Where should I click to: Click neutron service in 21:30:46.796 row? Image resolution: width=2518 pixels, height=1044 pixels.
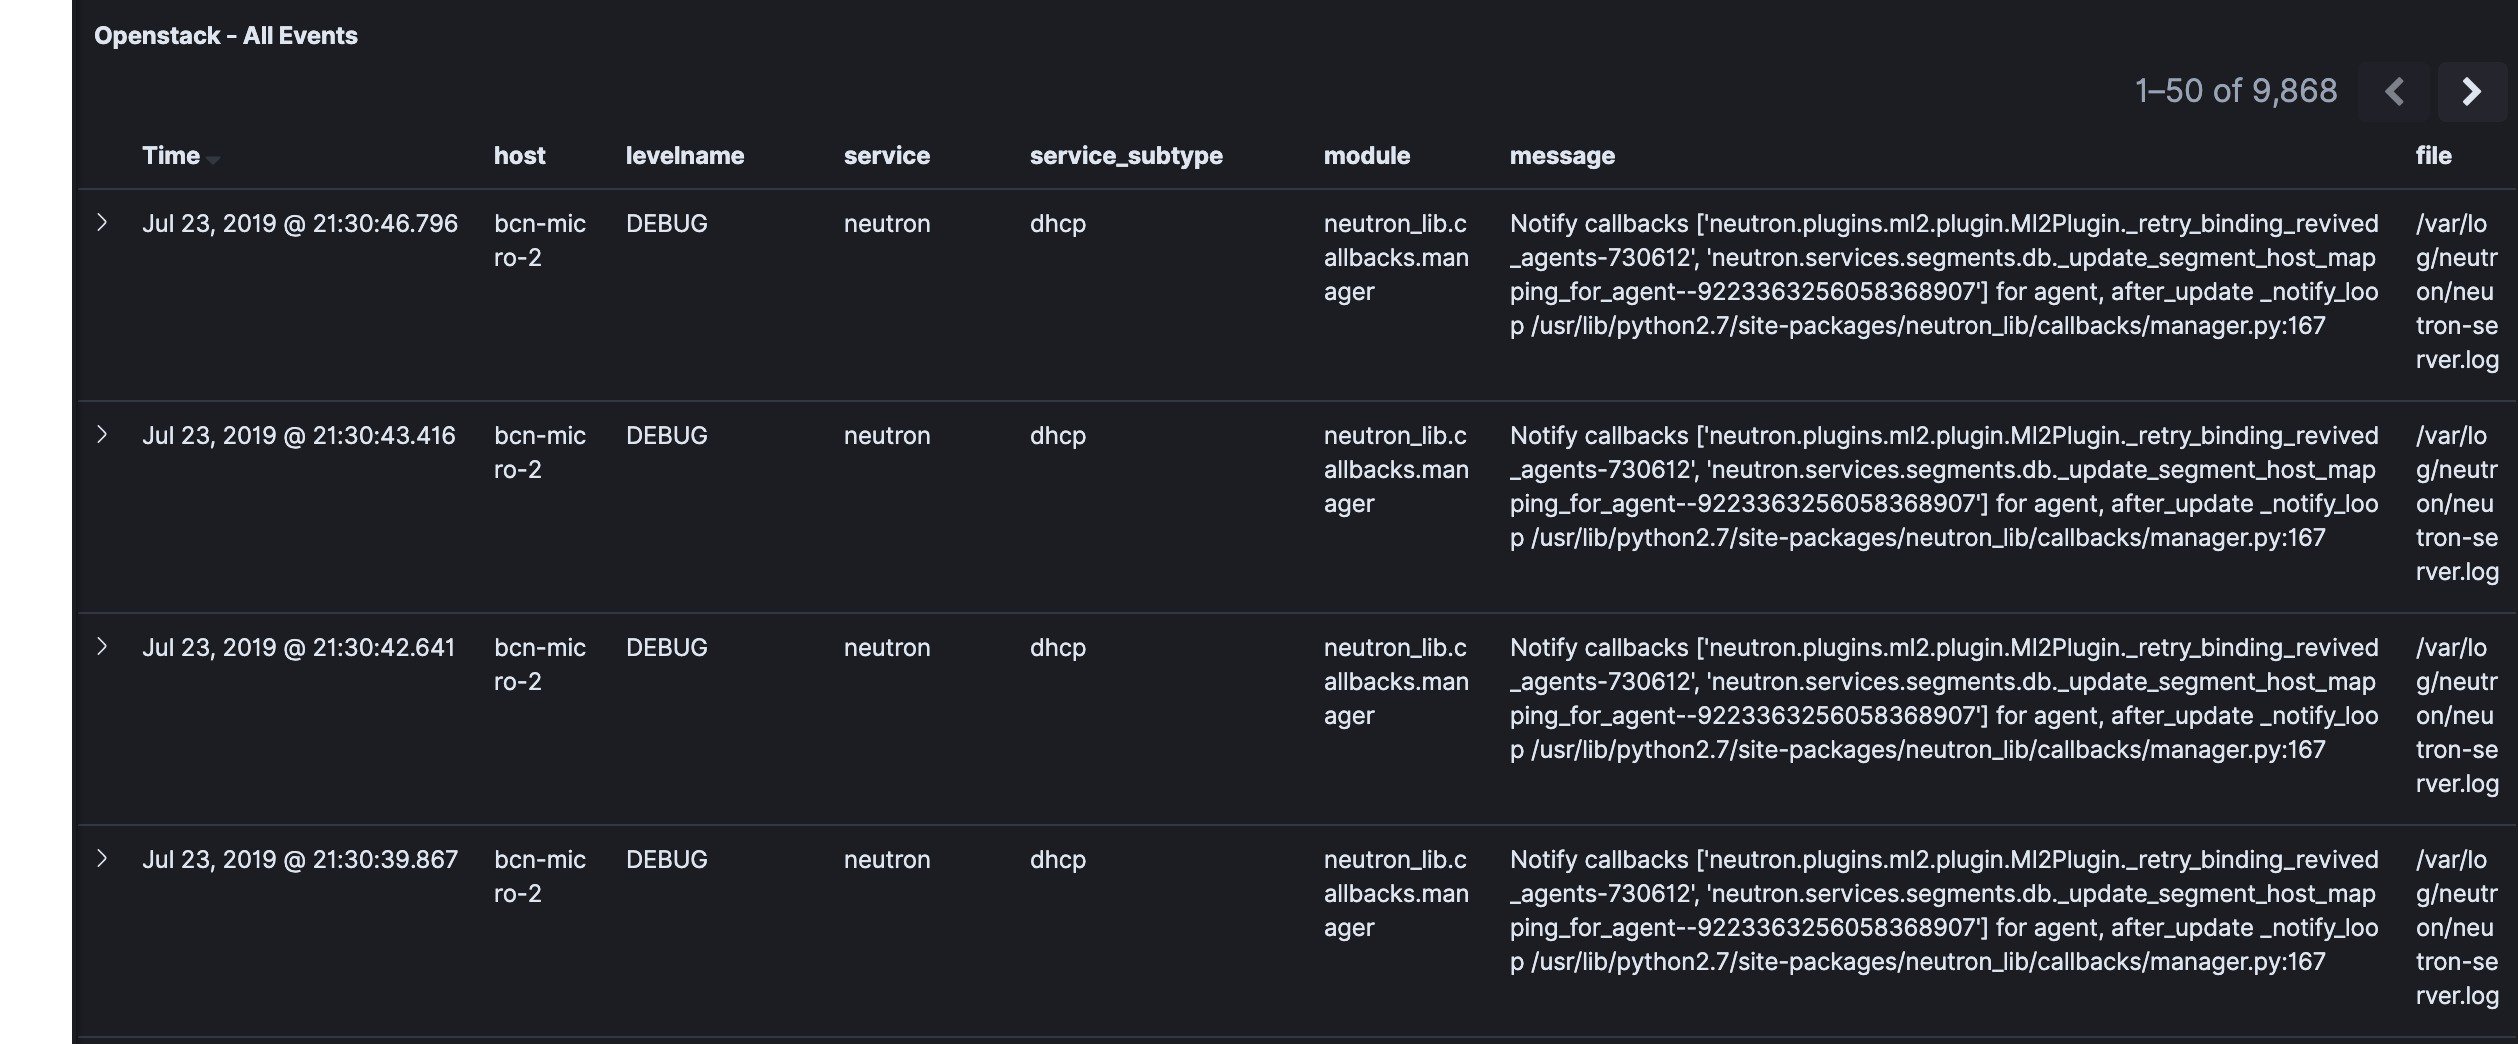tap(887, 223)
